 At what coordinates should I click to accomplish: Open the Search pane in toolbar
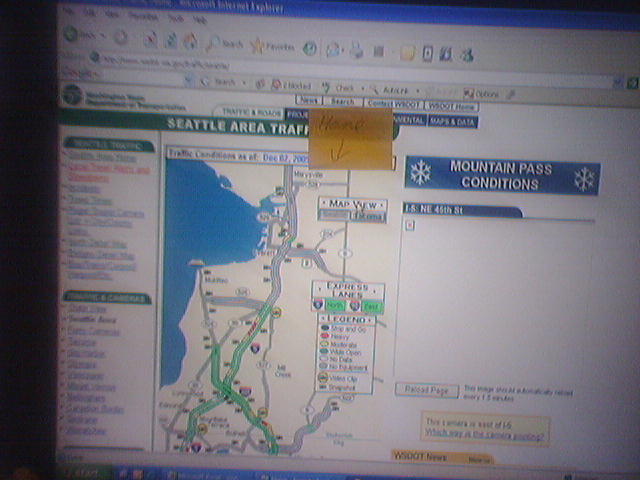[226, 44]
